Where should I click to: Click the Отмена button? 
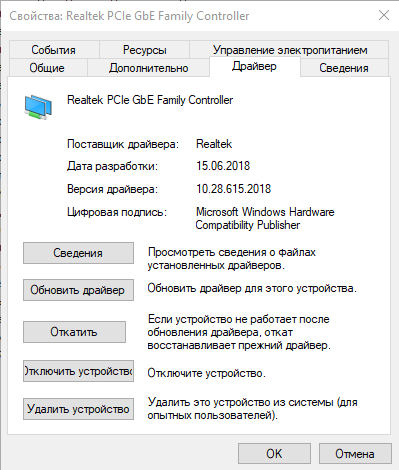tap(355, 454)
